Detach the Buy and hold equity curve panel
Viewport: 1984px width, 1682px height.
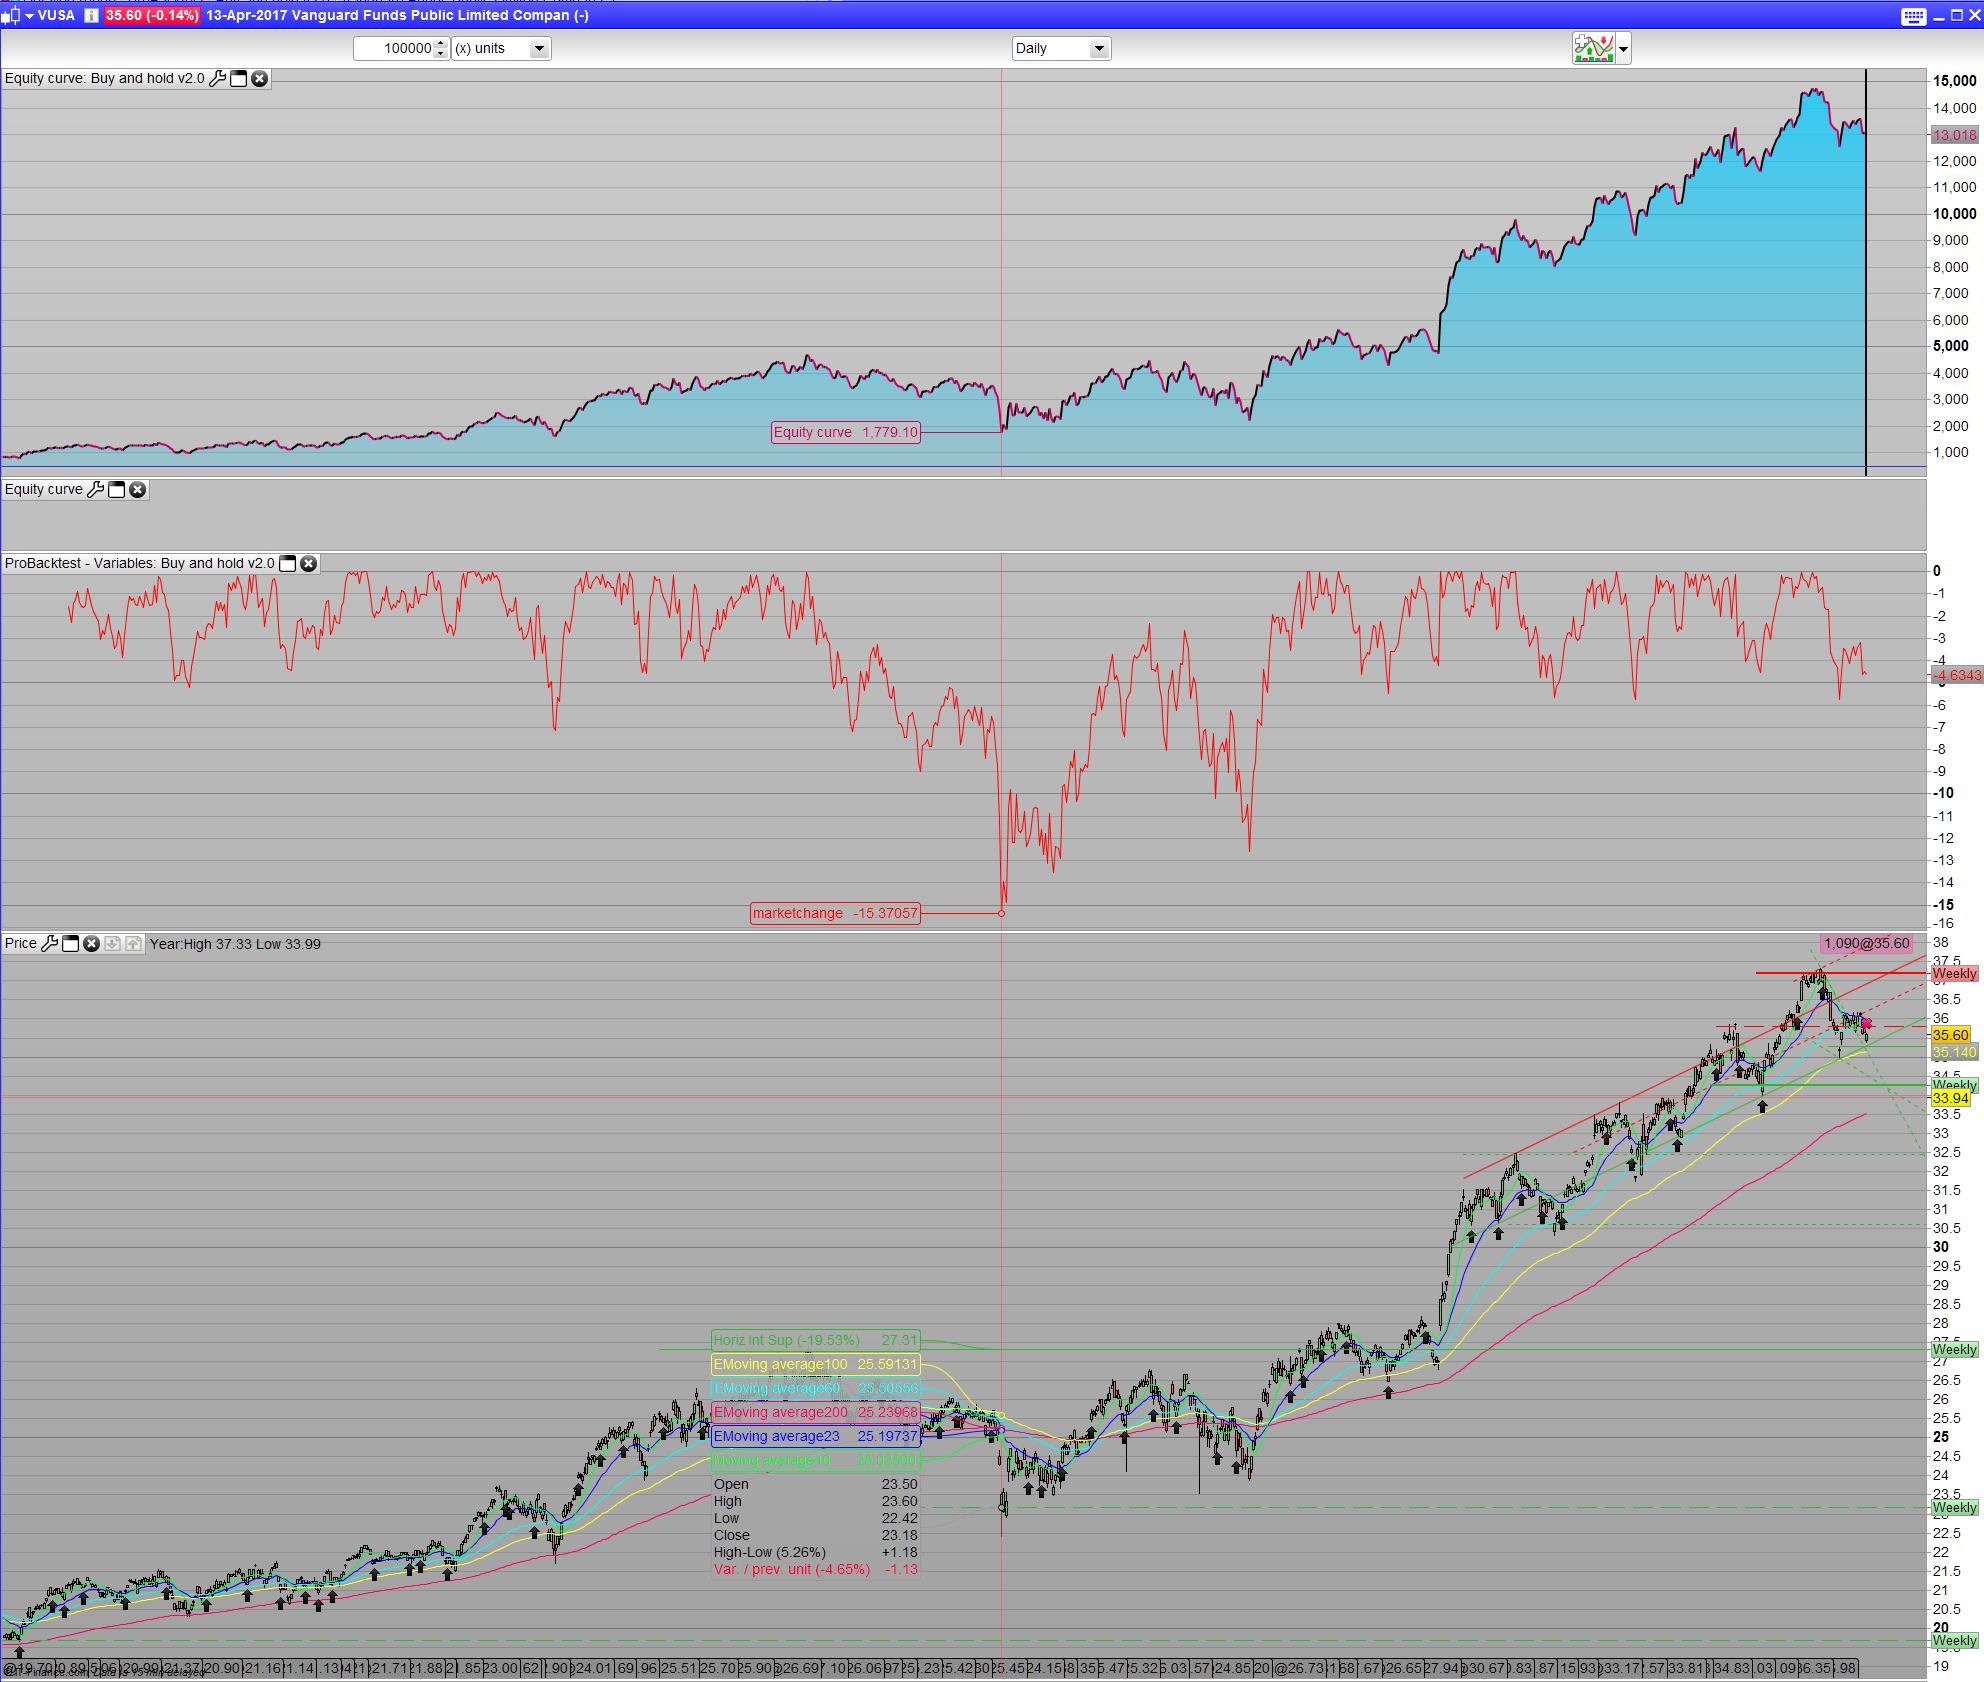(239, 79)
